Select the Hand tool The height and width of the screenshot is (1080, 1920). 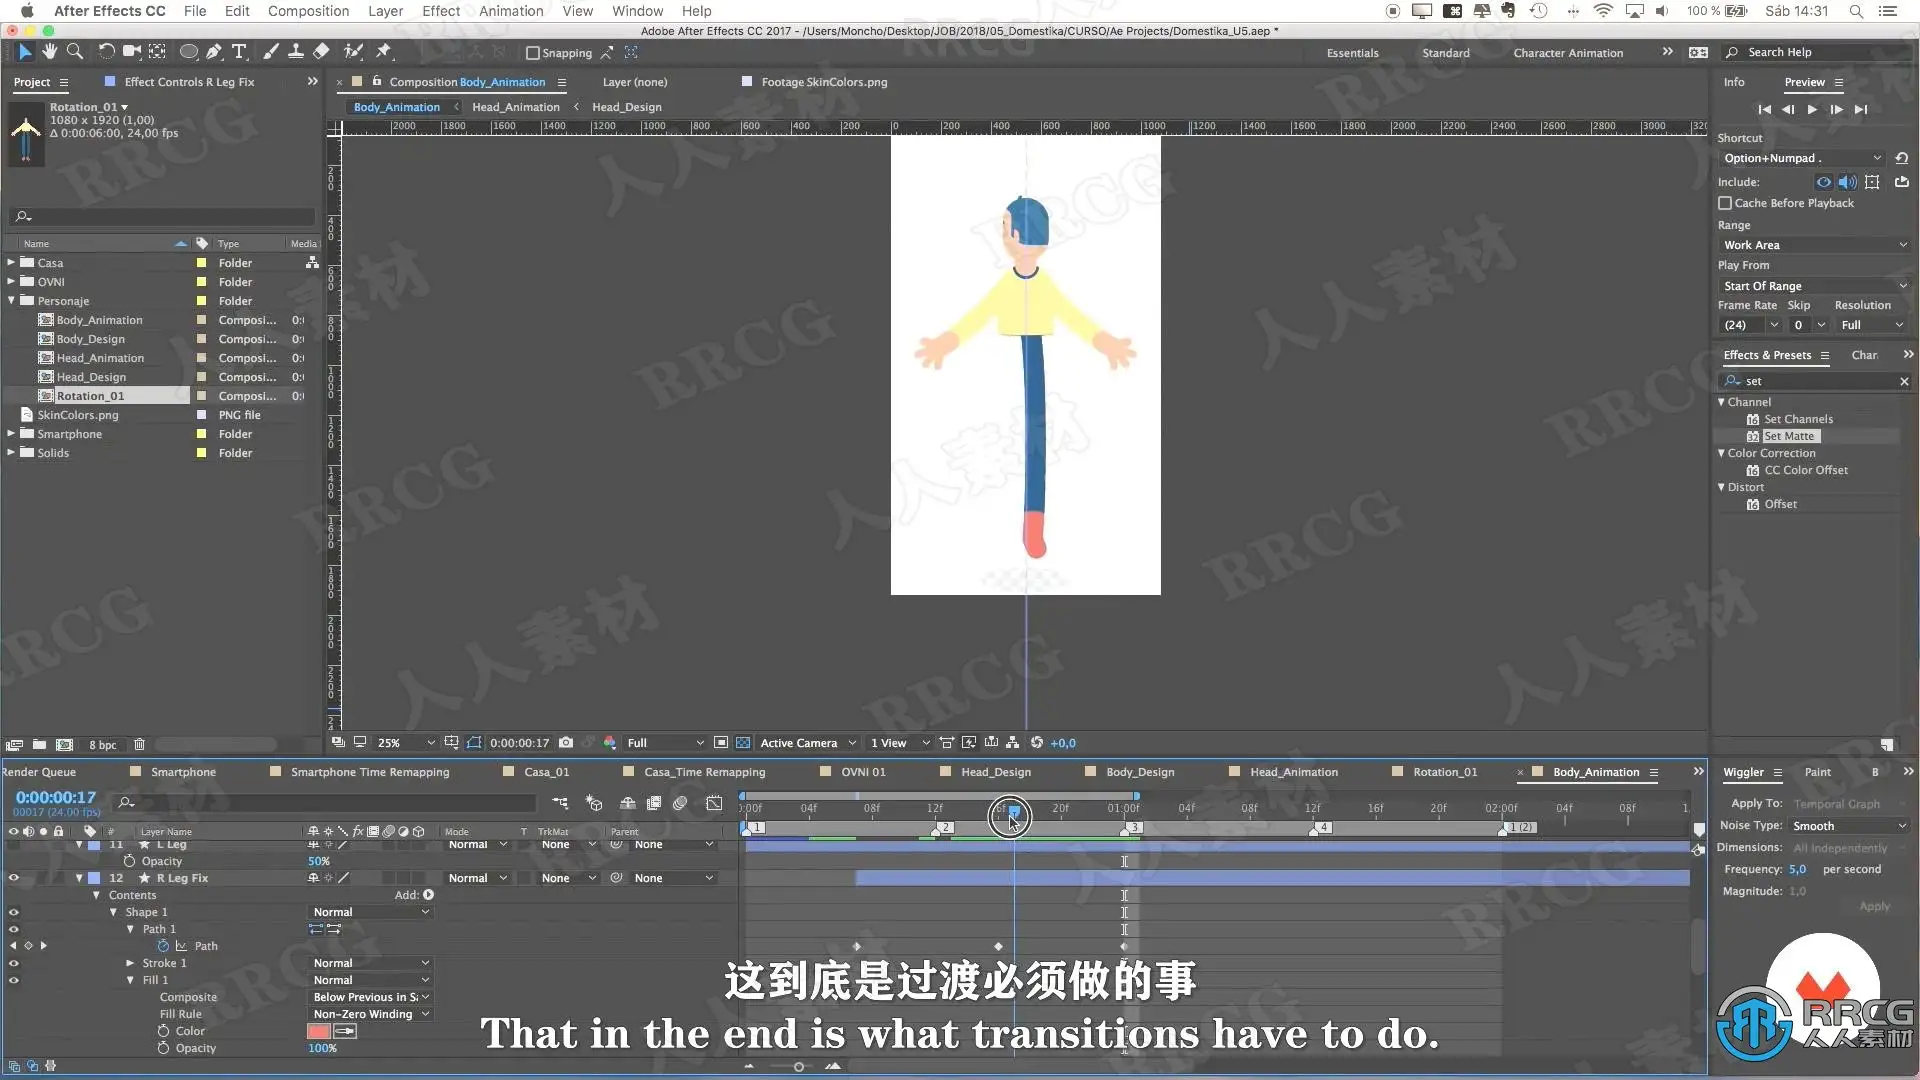[x=48, y=52]
